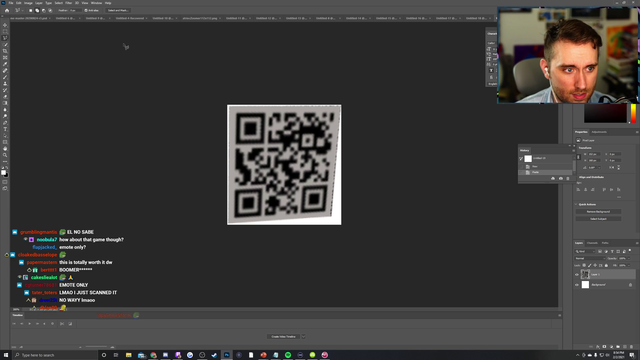
Task: Choose Intersect with Selection mode
Action: (x=50, y=10)
